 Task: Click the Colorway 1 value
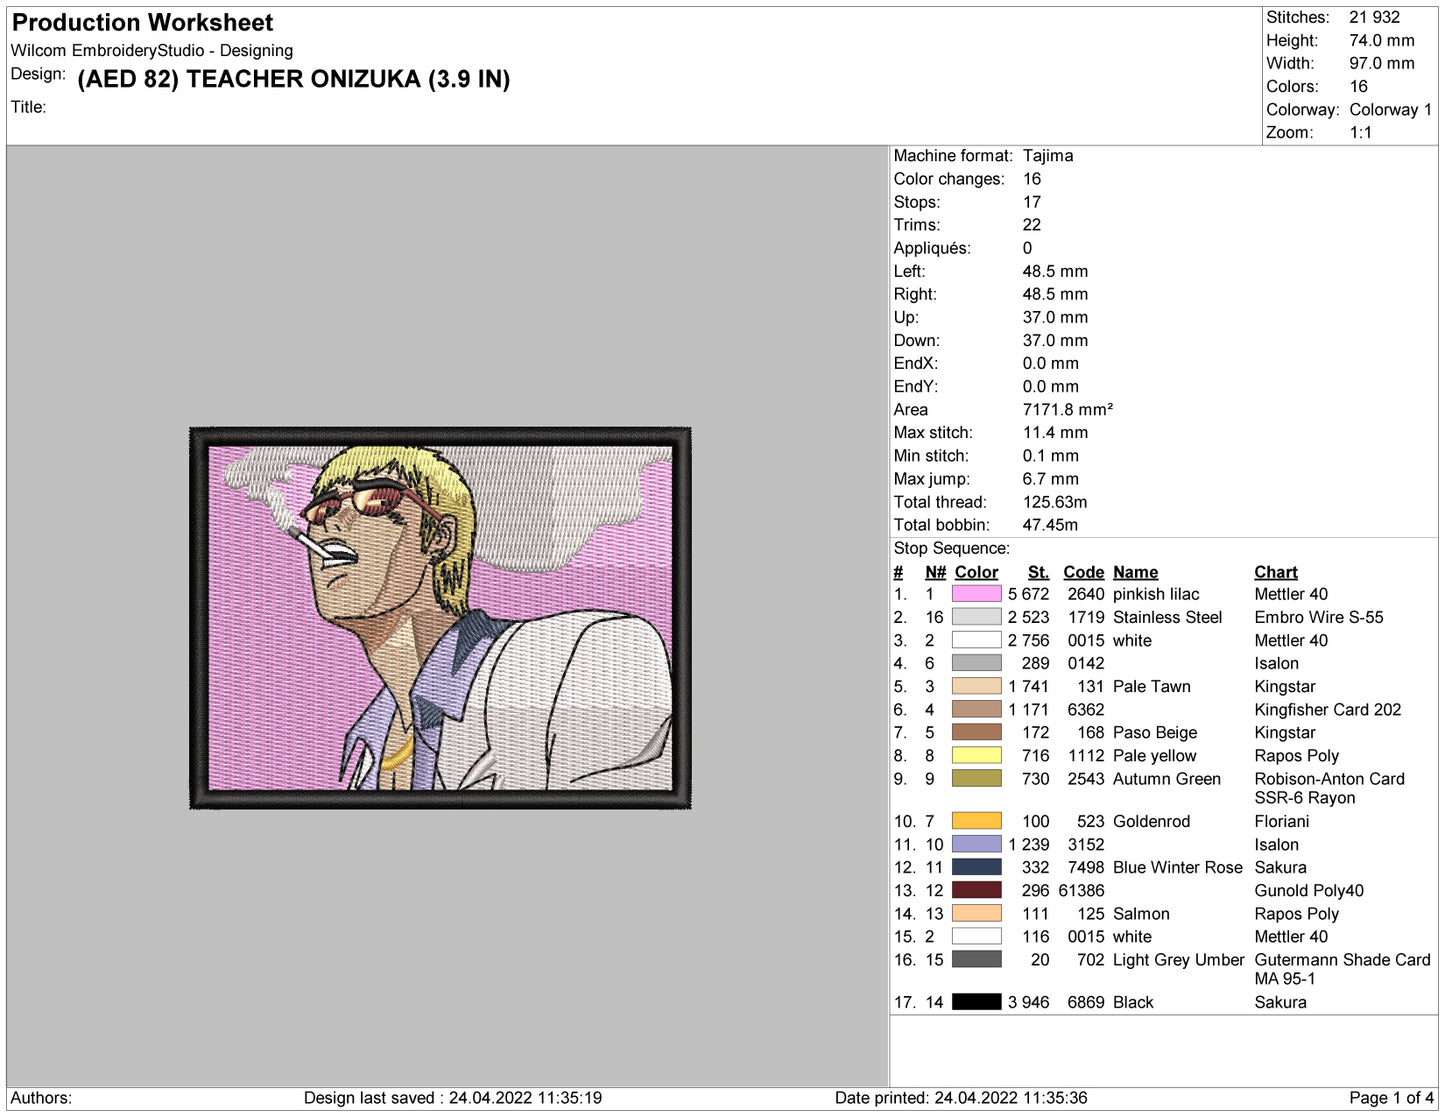[1390, 110]
